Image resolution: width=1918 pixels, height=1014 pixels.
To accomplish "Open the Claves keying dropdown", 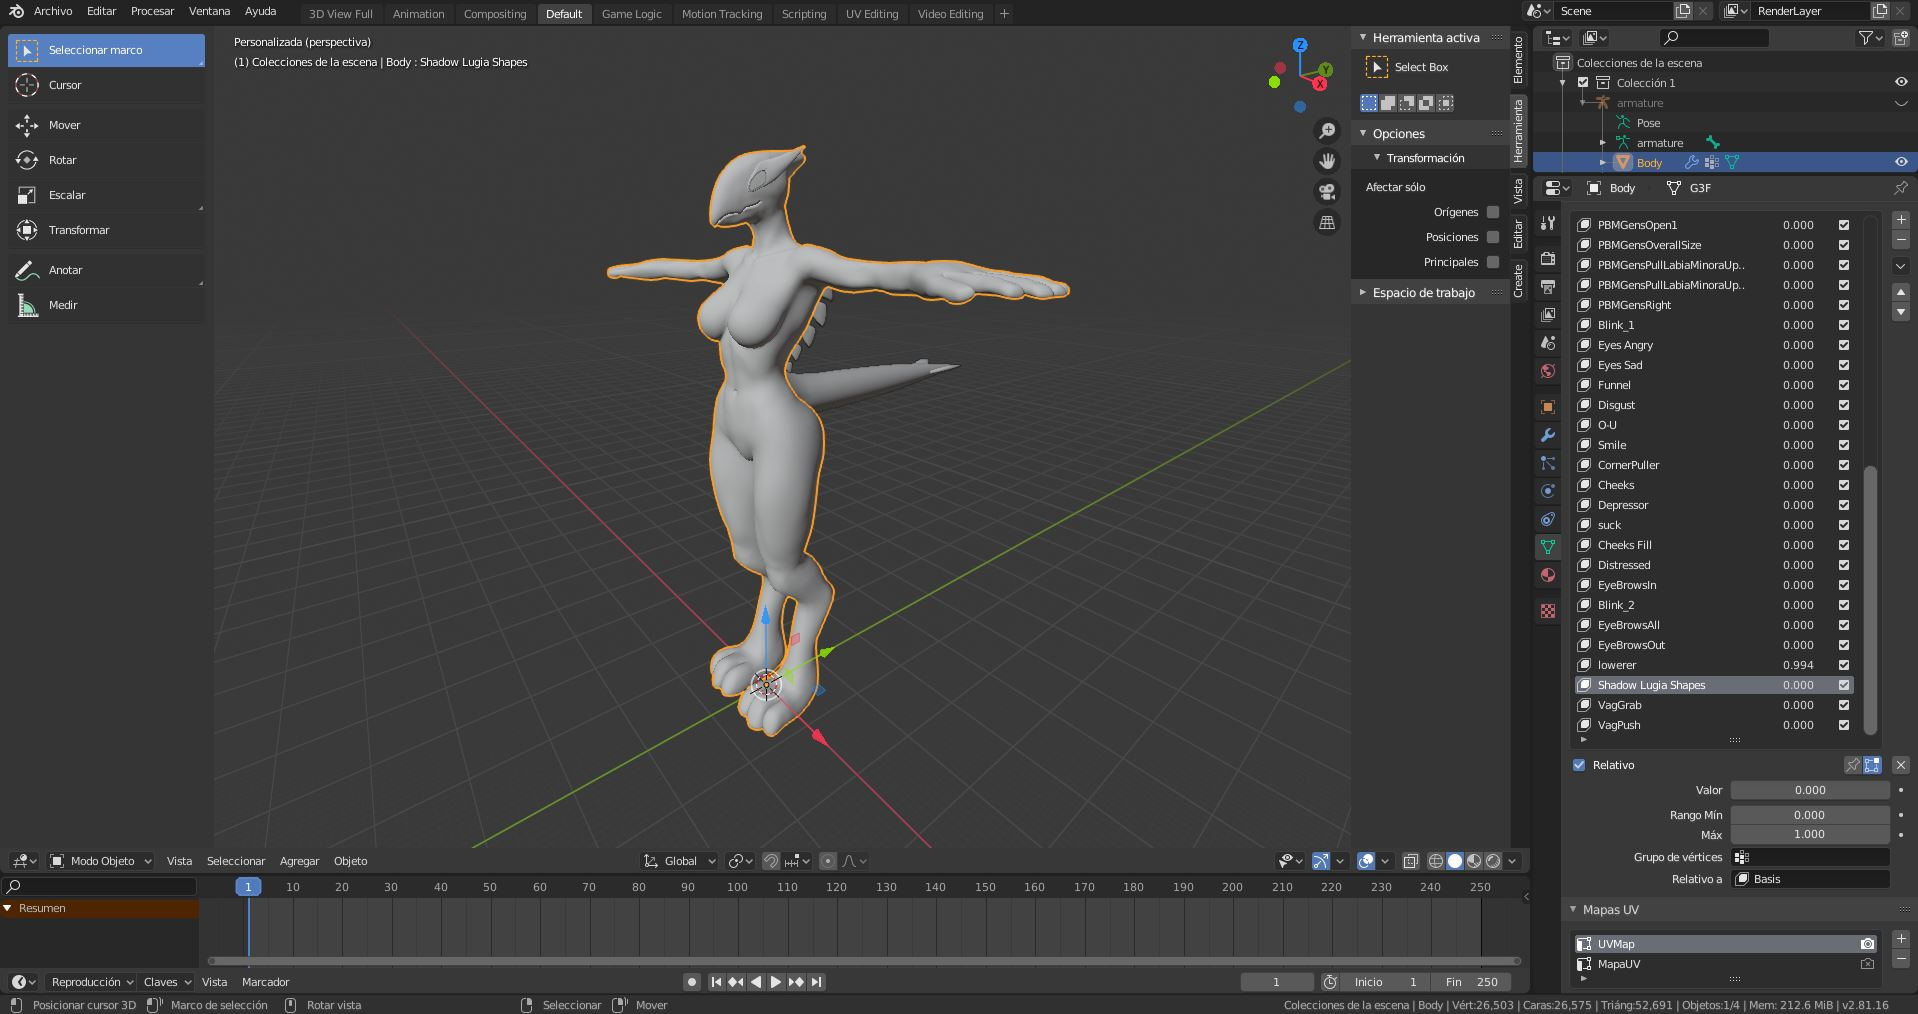I will (x=166, y=982).
